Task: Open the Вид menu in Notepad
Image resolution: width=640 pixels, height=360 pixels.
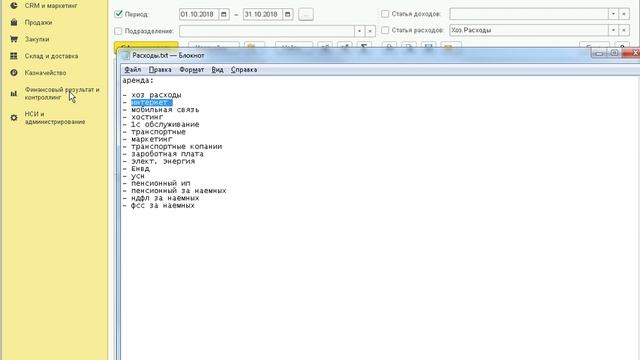Action: click(217, 70)
